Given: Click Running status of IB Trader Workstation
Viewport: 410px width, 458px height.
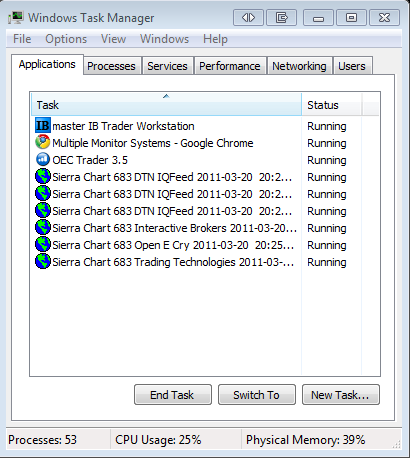Looking at the screenshot, I should (x=327, y=126).
